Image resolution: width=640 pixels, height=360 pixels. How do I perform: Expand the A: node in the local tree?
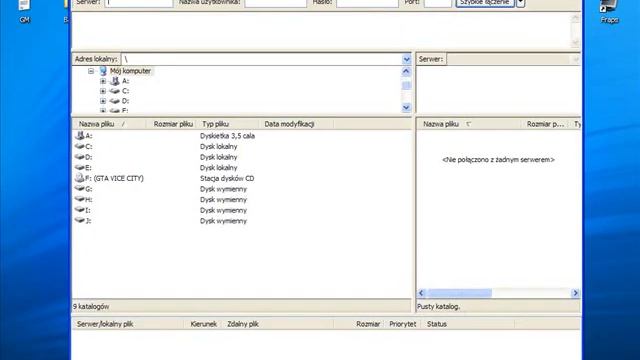103,81
